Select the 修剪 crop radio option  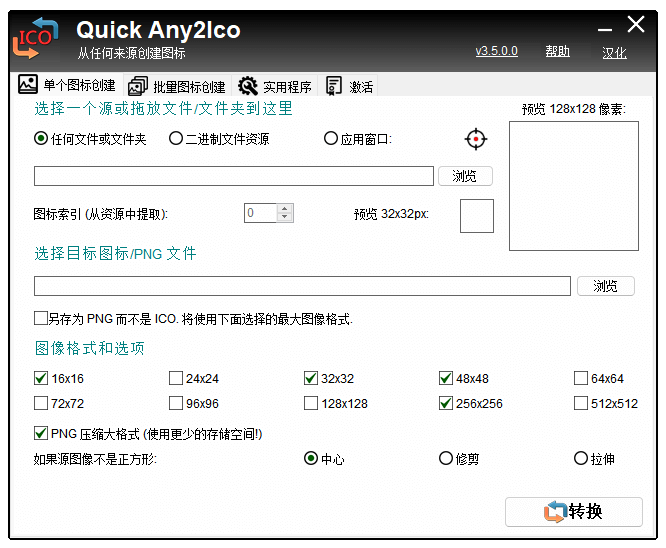[446, 459]
